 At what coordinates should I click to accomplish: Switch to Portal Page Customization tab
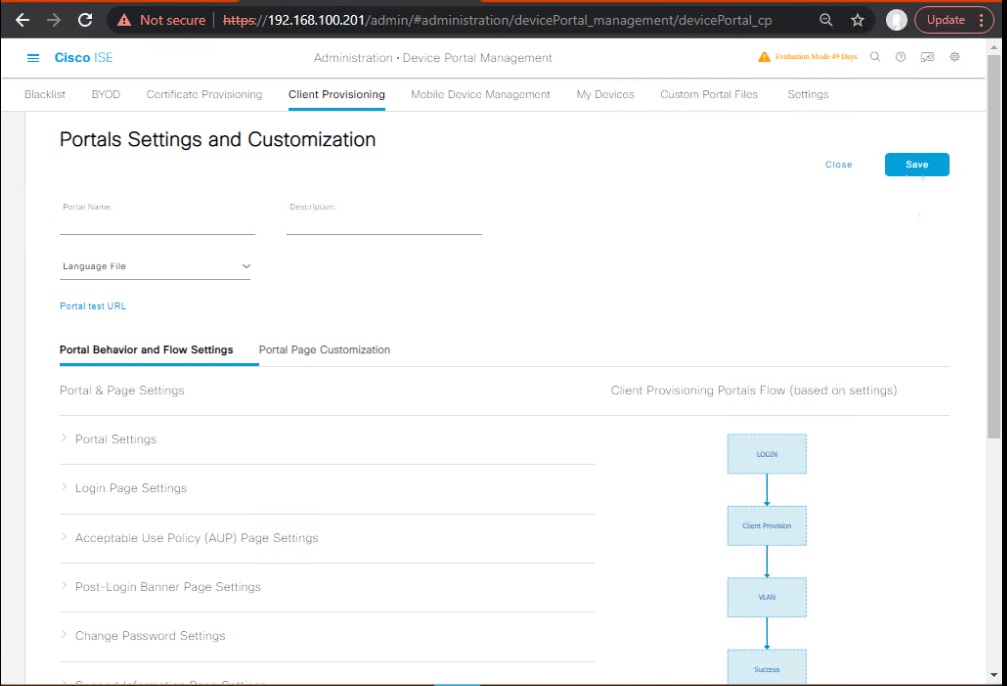pyautogui.click(x=324, y=350)
